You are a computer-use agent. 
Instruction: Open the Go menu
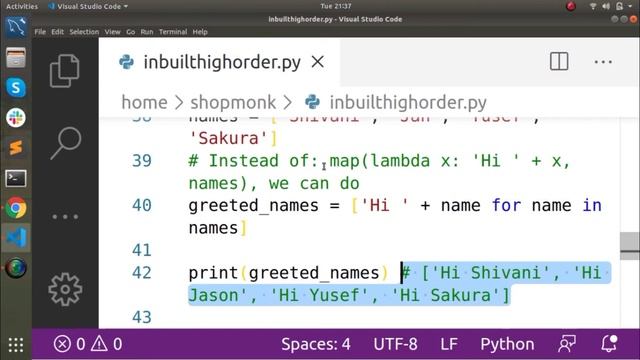tap(131, 32)
